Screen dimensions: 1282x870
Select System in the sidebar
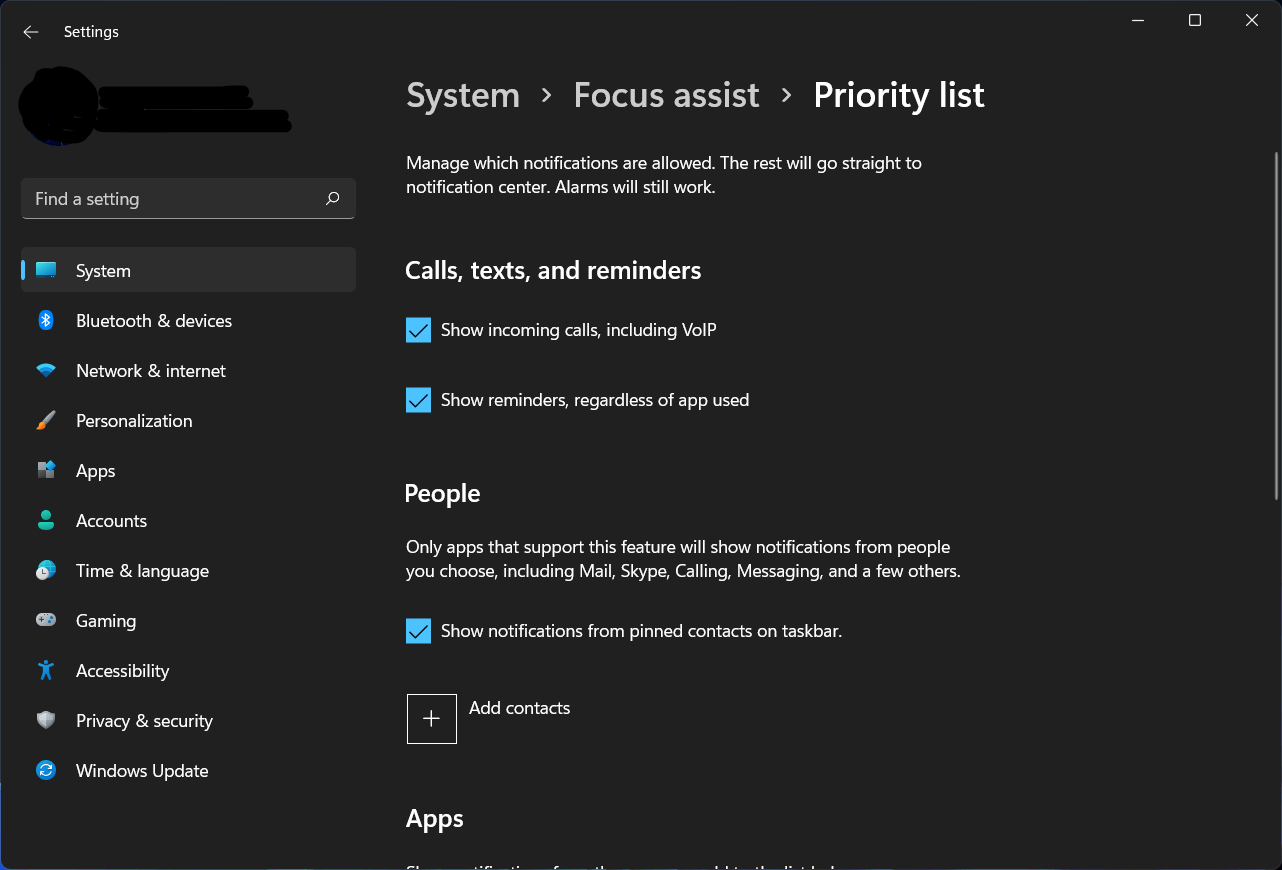102,270
